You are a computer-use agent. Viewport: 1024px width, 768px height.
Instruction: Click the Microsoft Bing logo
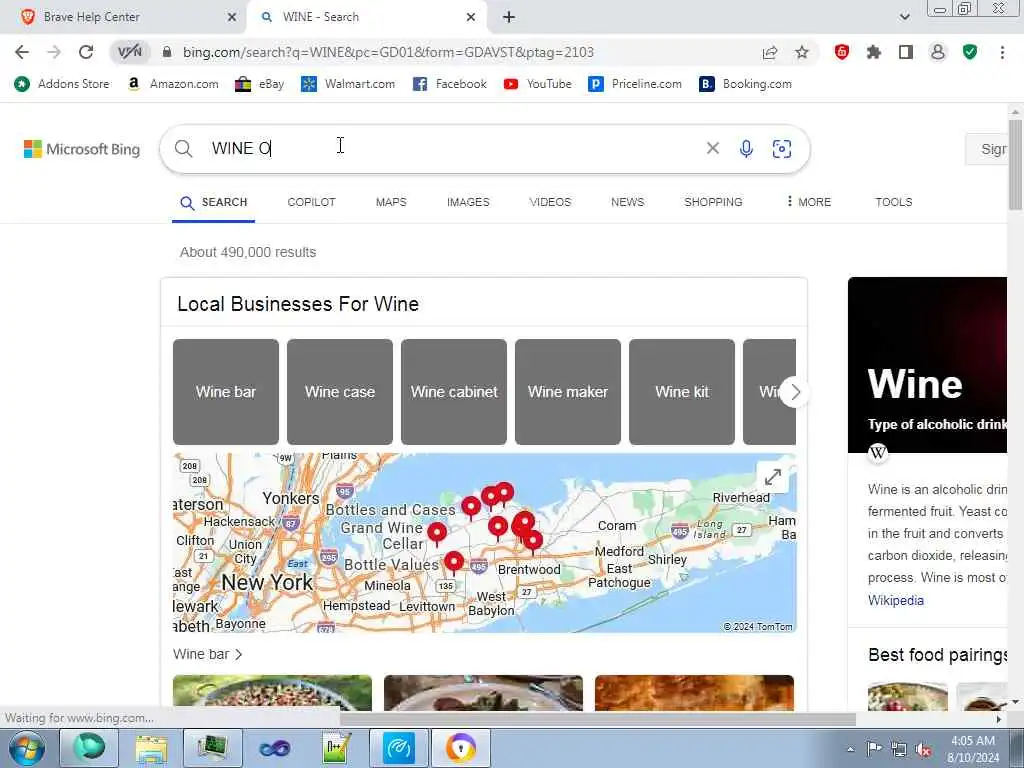tap(82, 149)
